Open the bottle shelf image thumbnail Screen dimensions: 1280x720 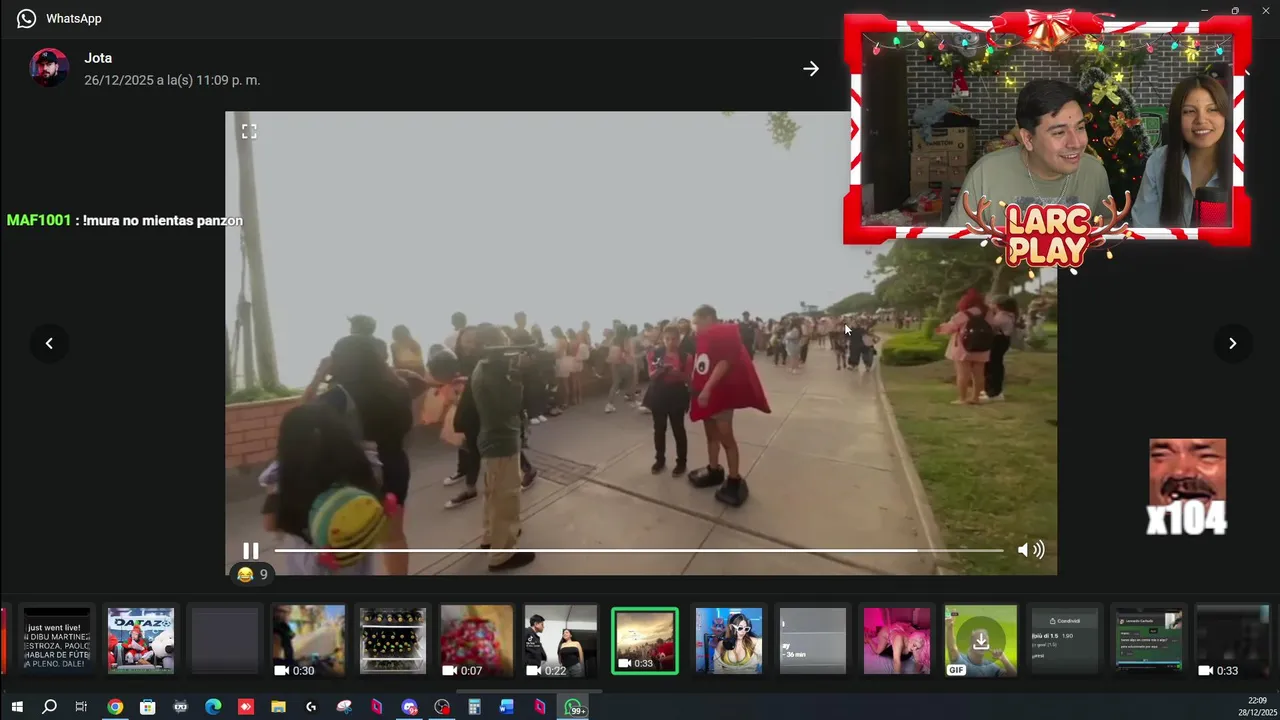click(x=393, y=641)
